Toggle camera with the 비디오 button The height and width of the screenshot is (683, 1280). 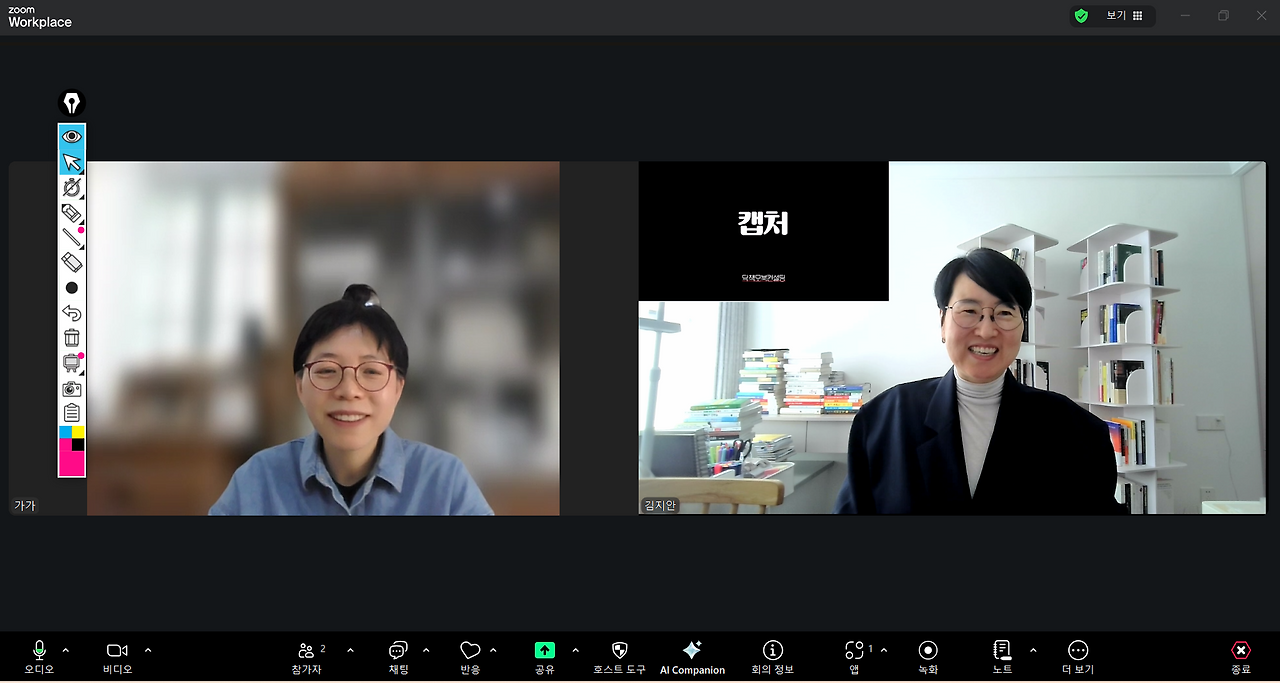point(117,657)
